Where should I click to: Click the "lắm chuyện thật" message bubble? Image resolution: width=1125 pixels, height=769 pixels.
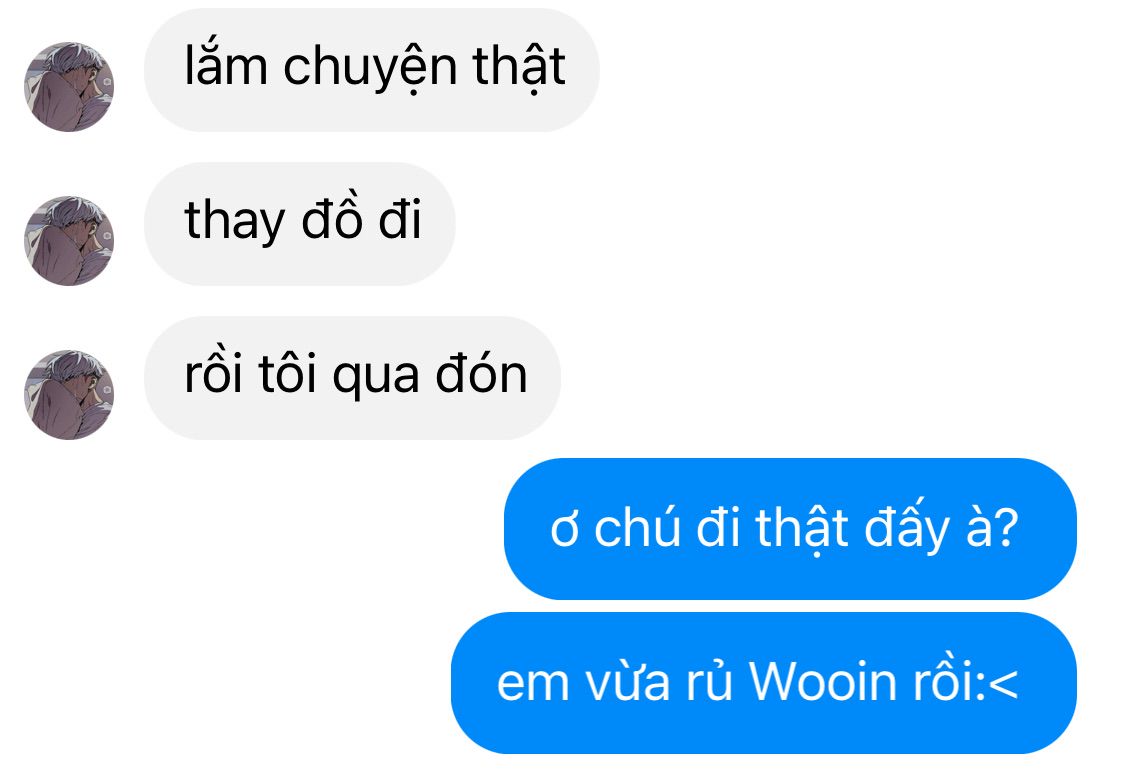(372, 70)
